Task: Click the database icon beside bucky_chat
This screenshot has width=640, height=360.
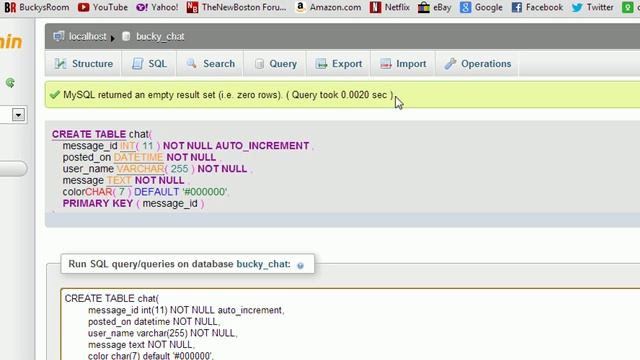Action: point(126,36)
